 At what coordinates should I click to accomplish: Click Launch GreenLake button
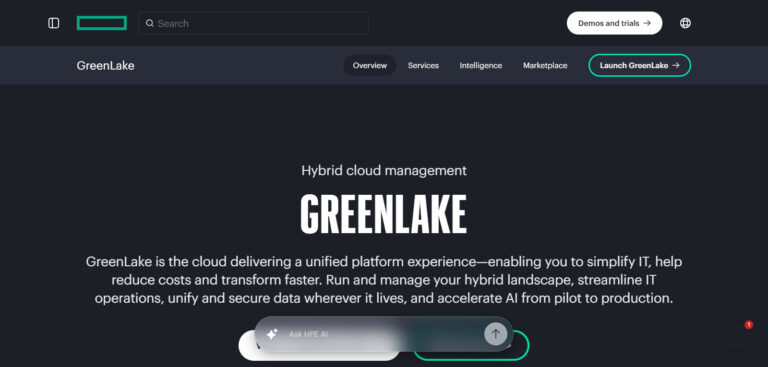pos(640,66)
